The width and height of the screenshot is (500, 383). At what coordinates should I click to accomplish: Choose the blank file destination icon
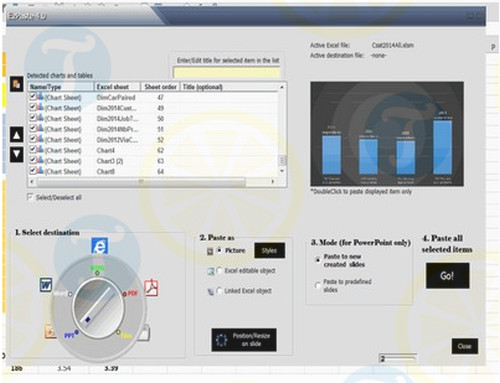tap(144, 333)
